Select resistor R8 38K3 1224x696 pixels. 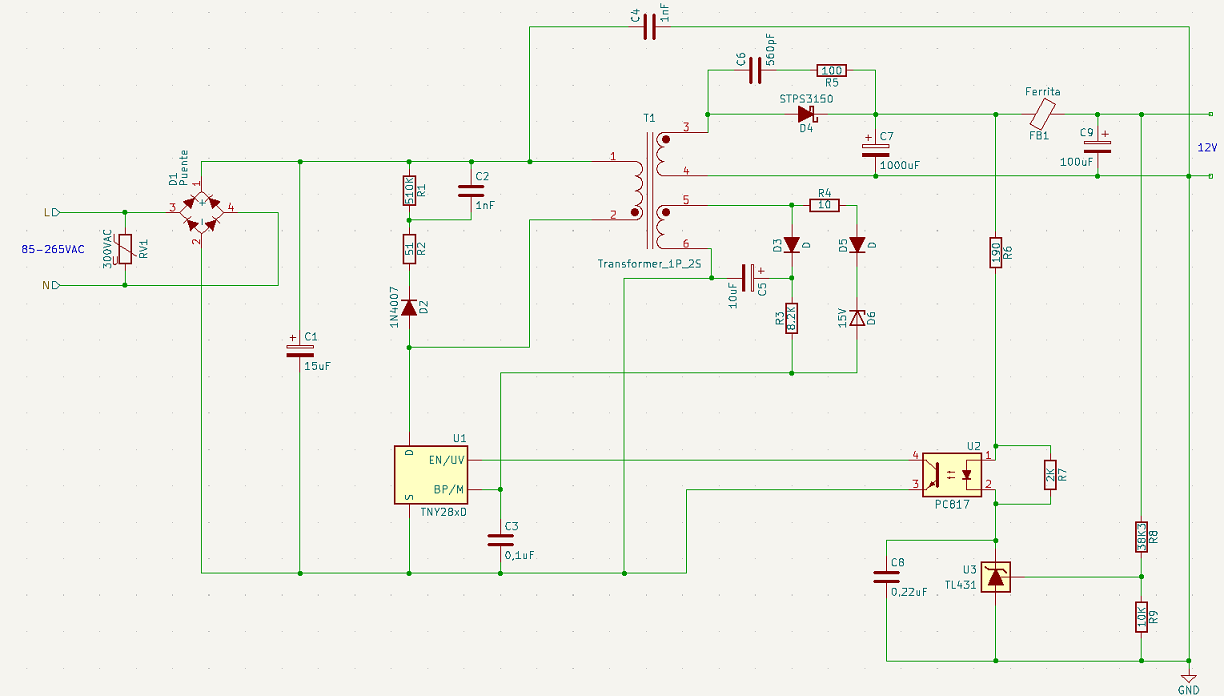pyautogui.click(x=1141, y=536)
